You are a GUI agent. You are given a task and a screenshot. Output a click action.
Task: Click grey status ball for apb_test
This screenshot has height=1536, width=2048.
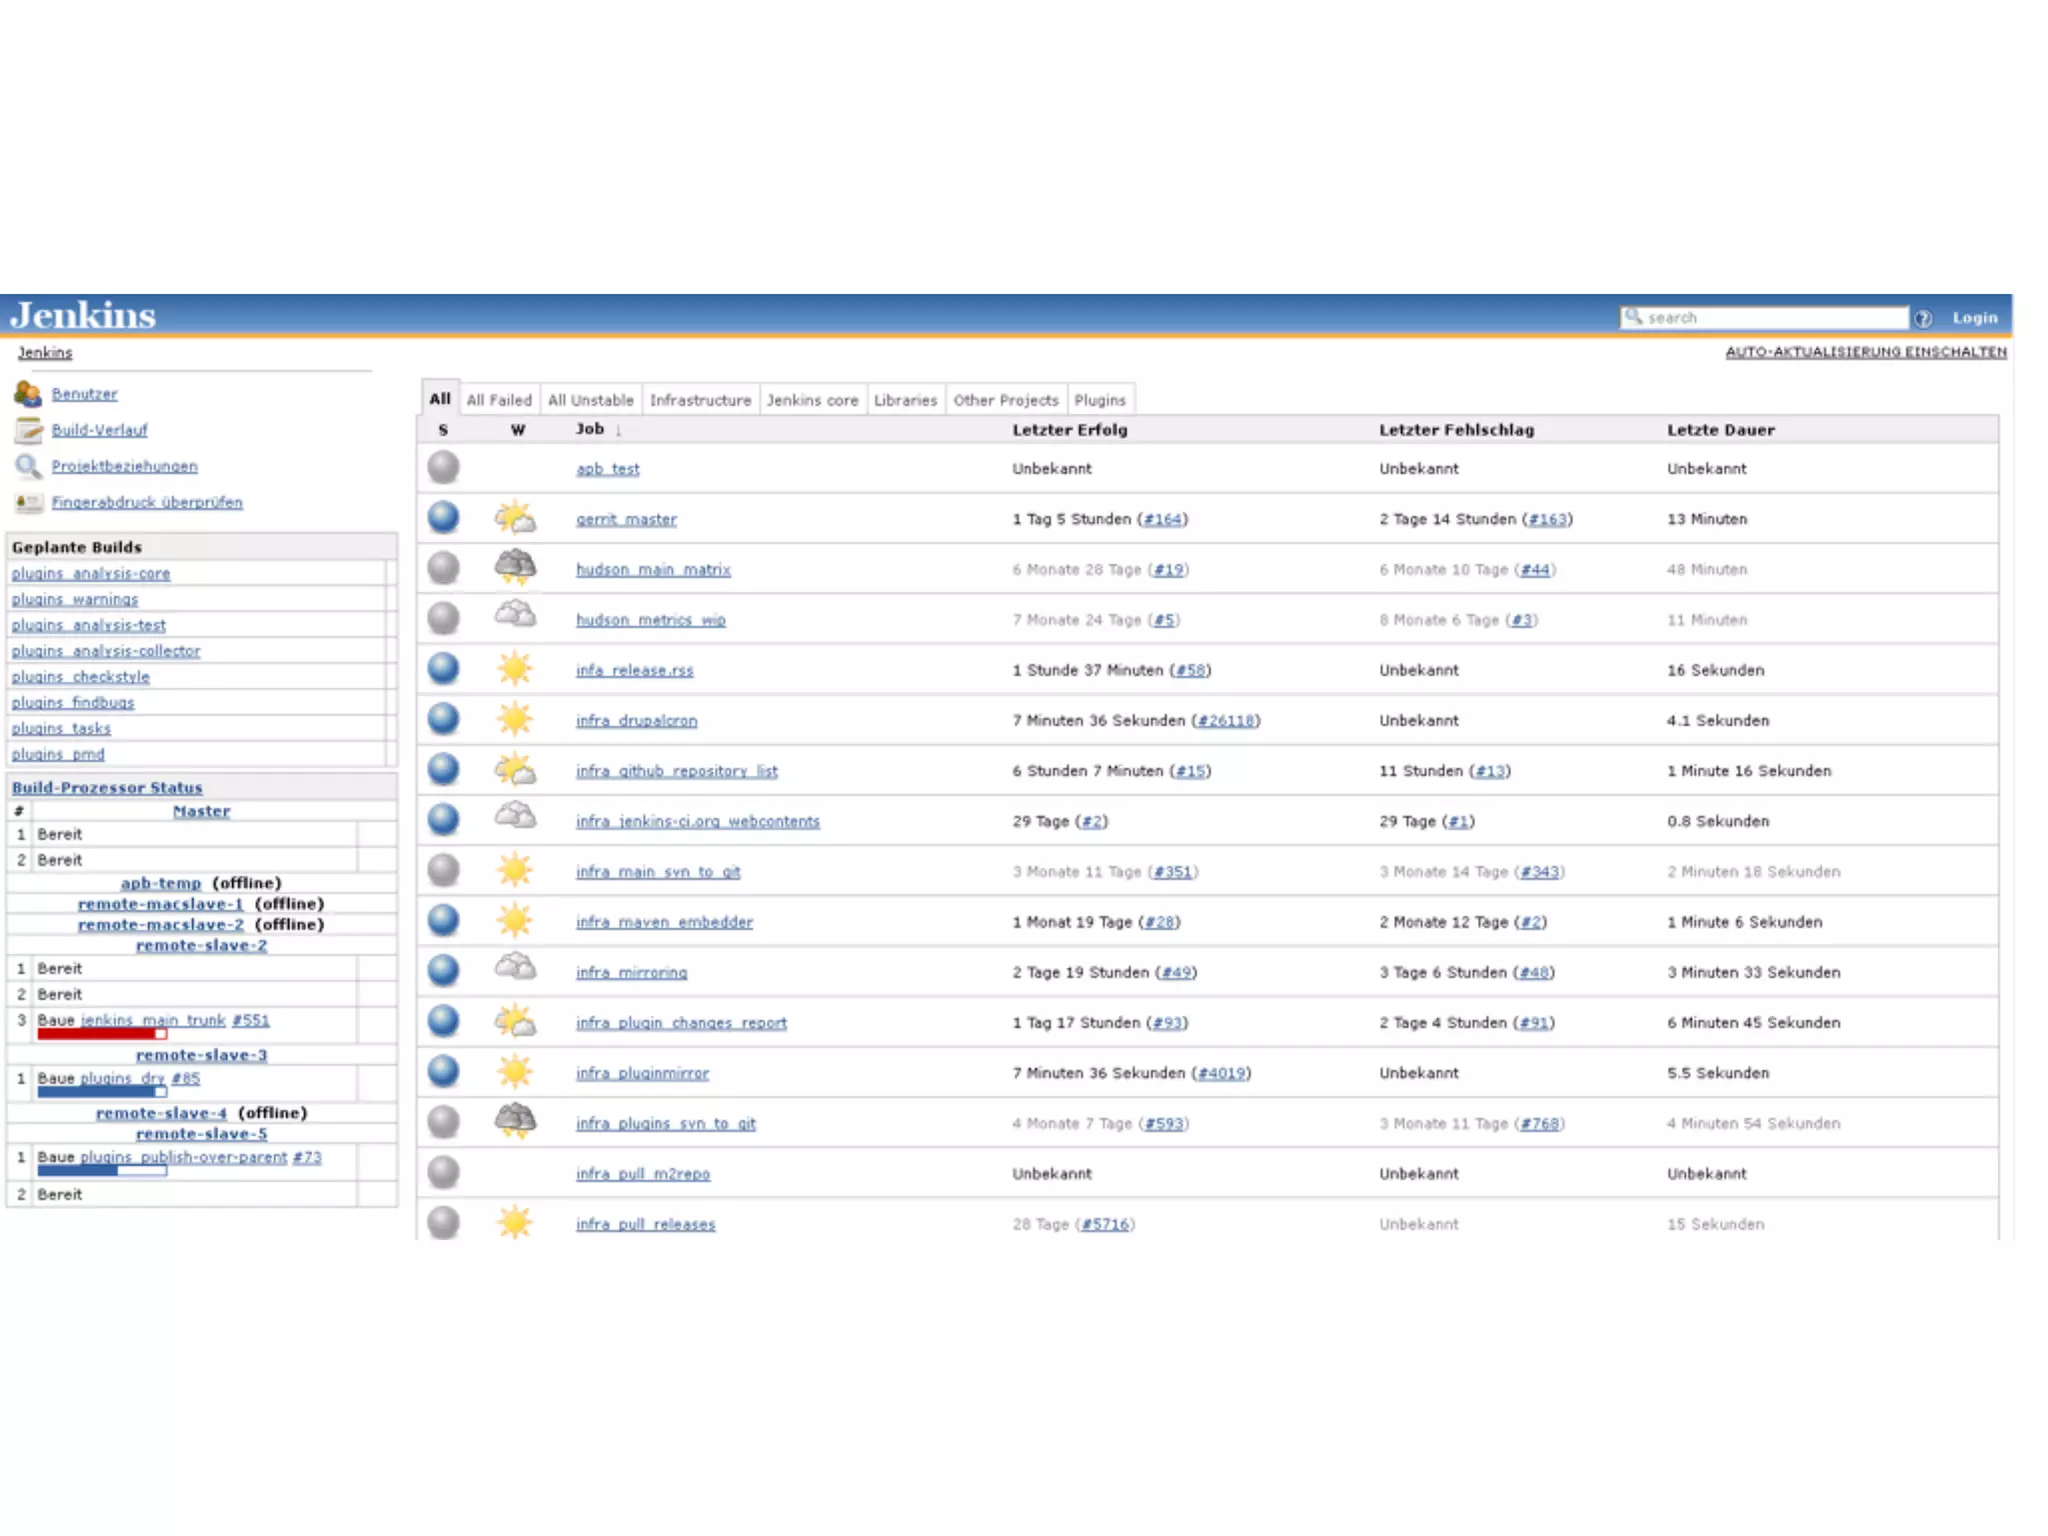[443, 467]
